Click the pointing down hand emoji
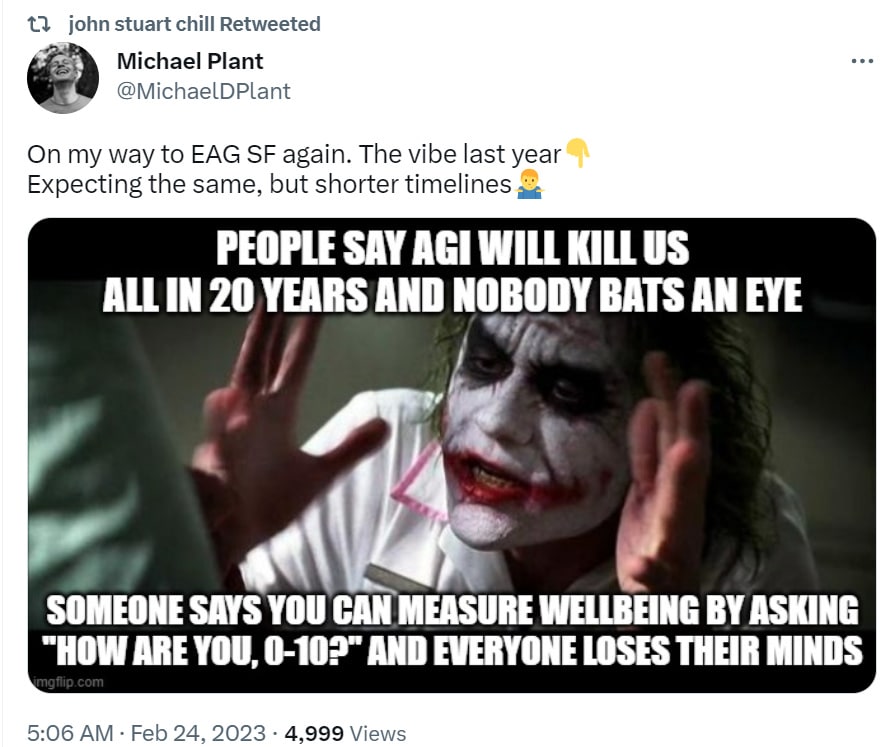Image resolution: width=889 pixels, height=747 pixels. click(578, 153)
